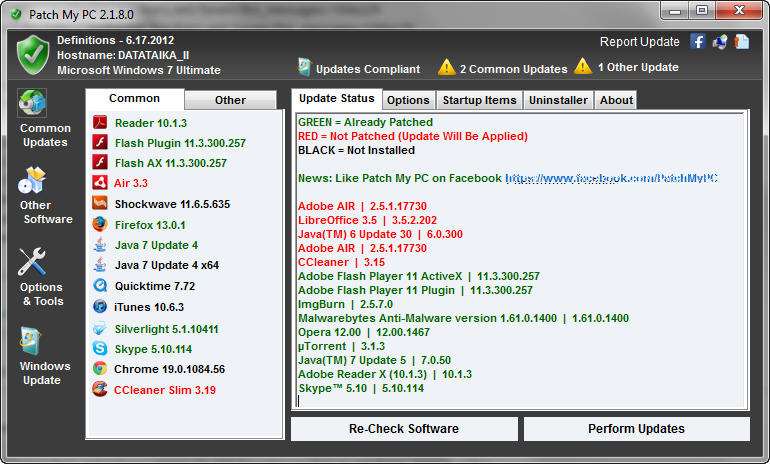Open the Options tab
Image resolution: width=770 pixels, height=464 pixels.
(408, 100)
